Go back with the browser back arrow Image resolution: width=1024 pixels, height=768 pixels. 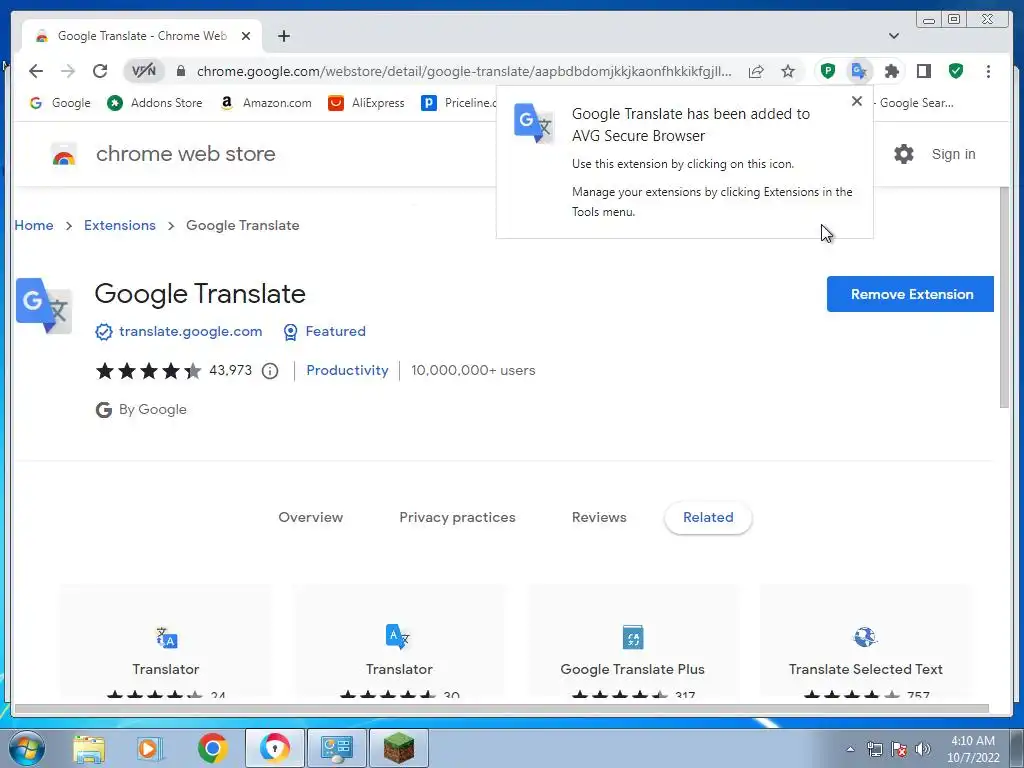[x=36, y=71]
